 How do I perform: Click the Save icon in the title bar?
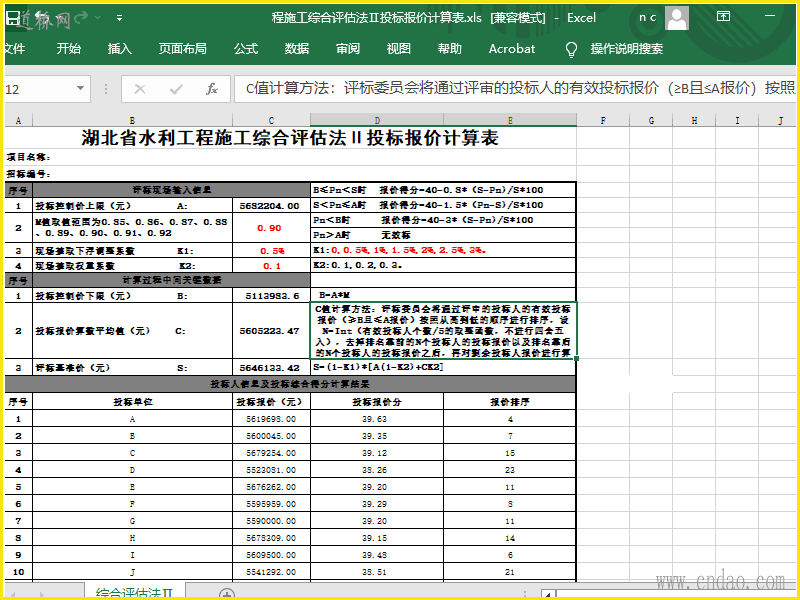tap(12, 18)
